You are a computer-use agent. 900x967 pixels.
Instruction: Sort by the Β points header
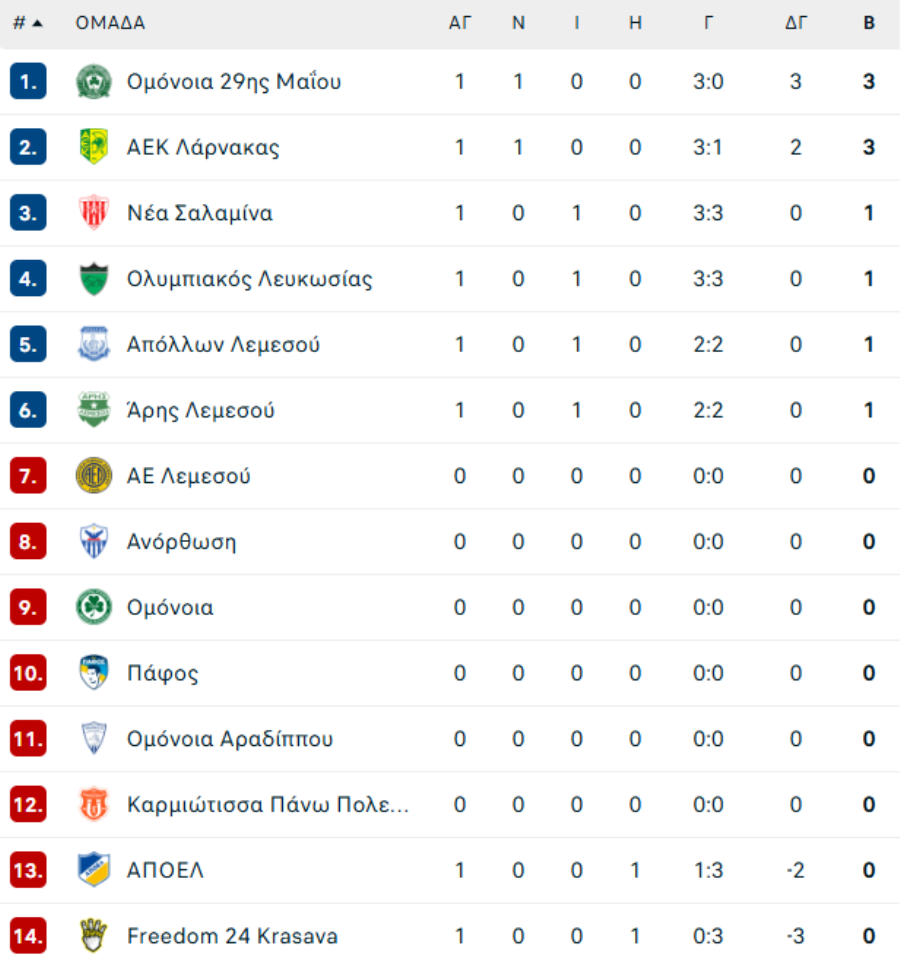pyautogui.click(x=869, y=23)
